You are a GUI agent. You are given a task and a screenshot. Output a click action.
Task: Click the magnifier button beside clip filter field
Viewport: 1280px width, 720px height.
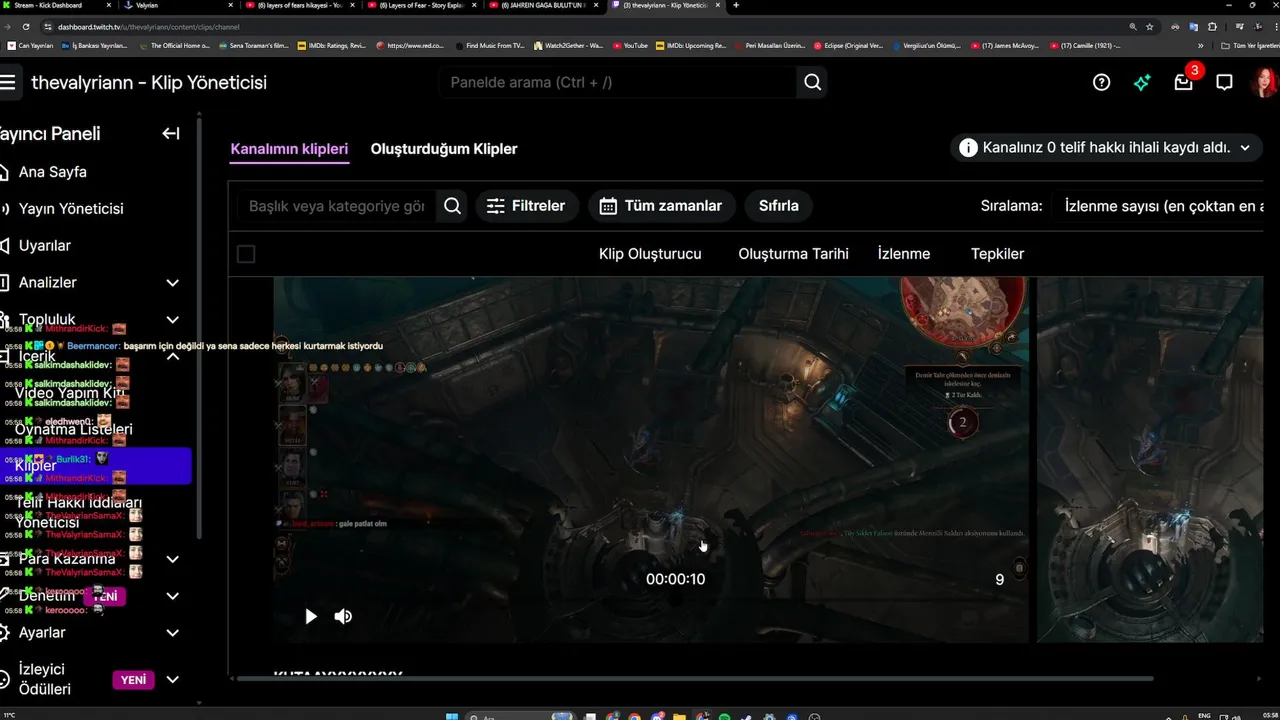pos(452,206)
